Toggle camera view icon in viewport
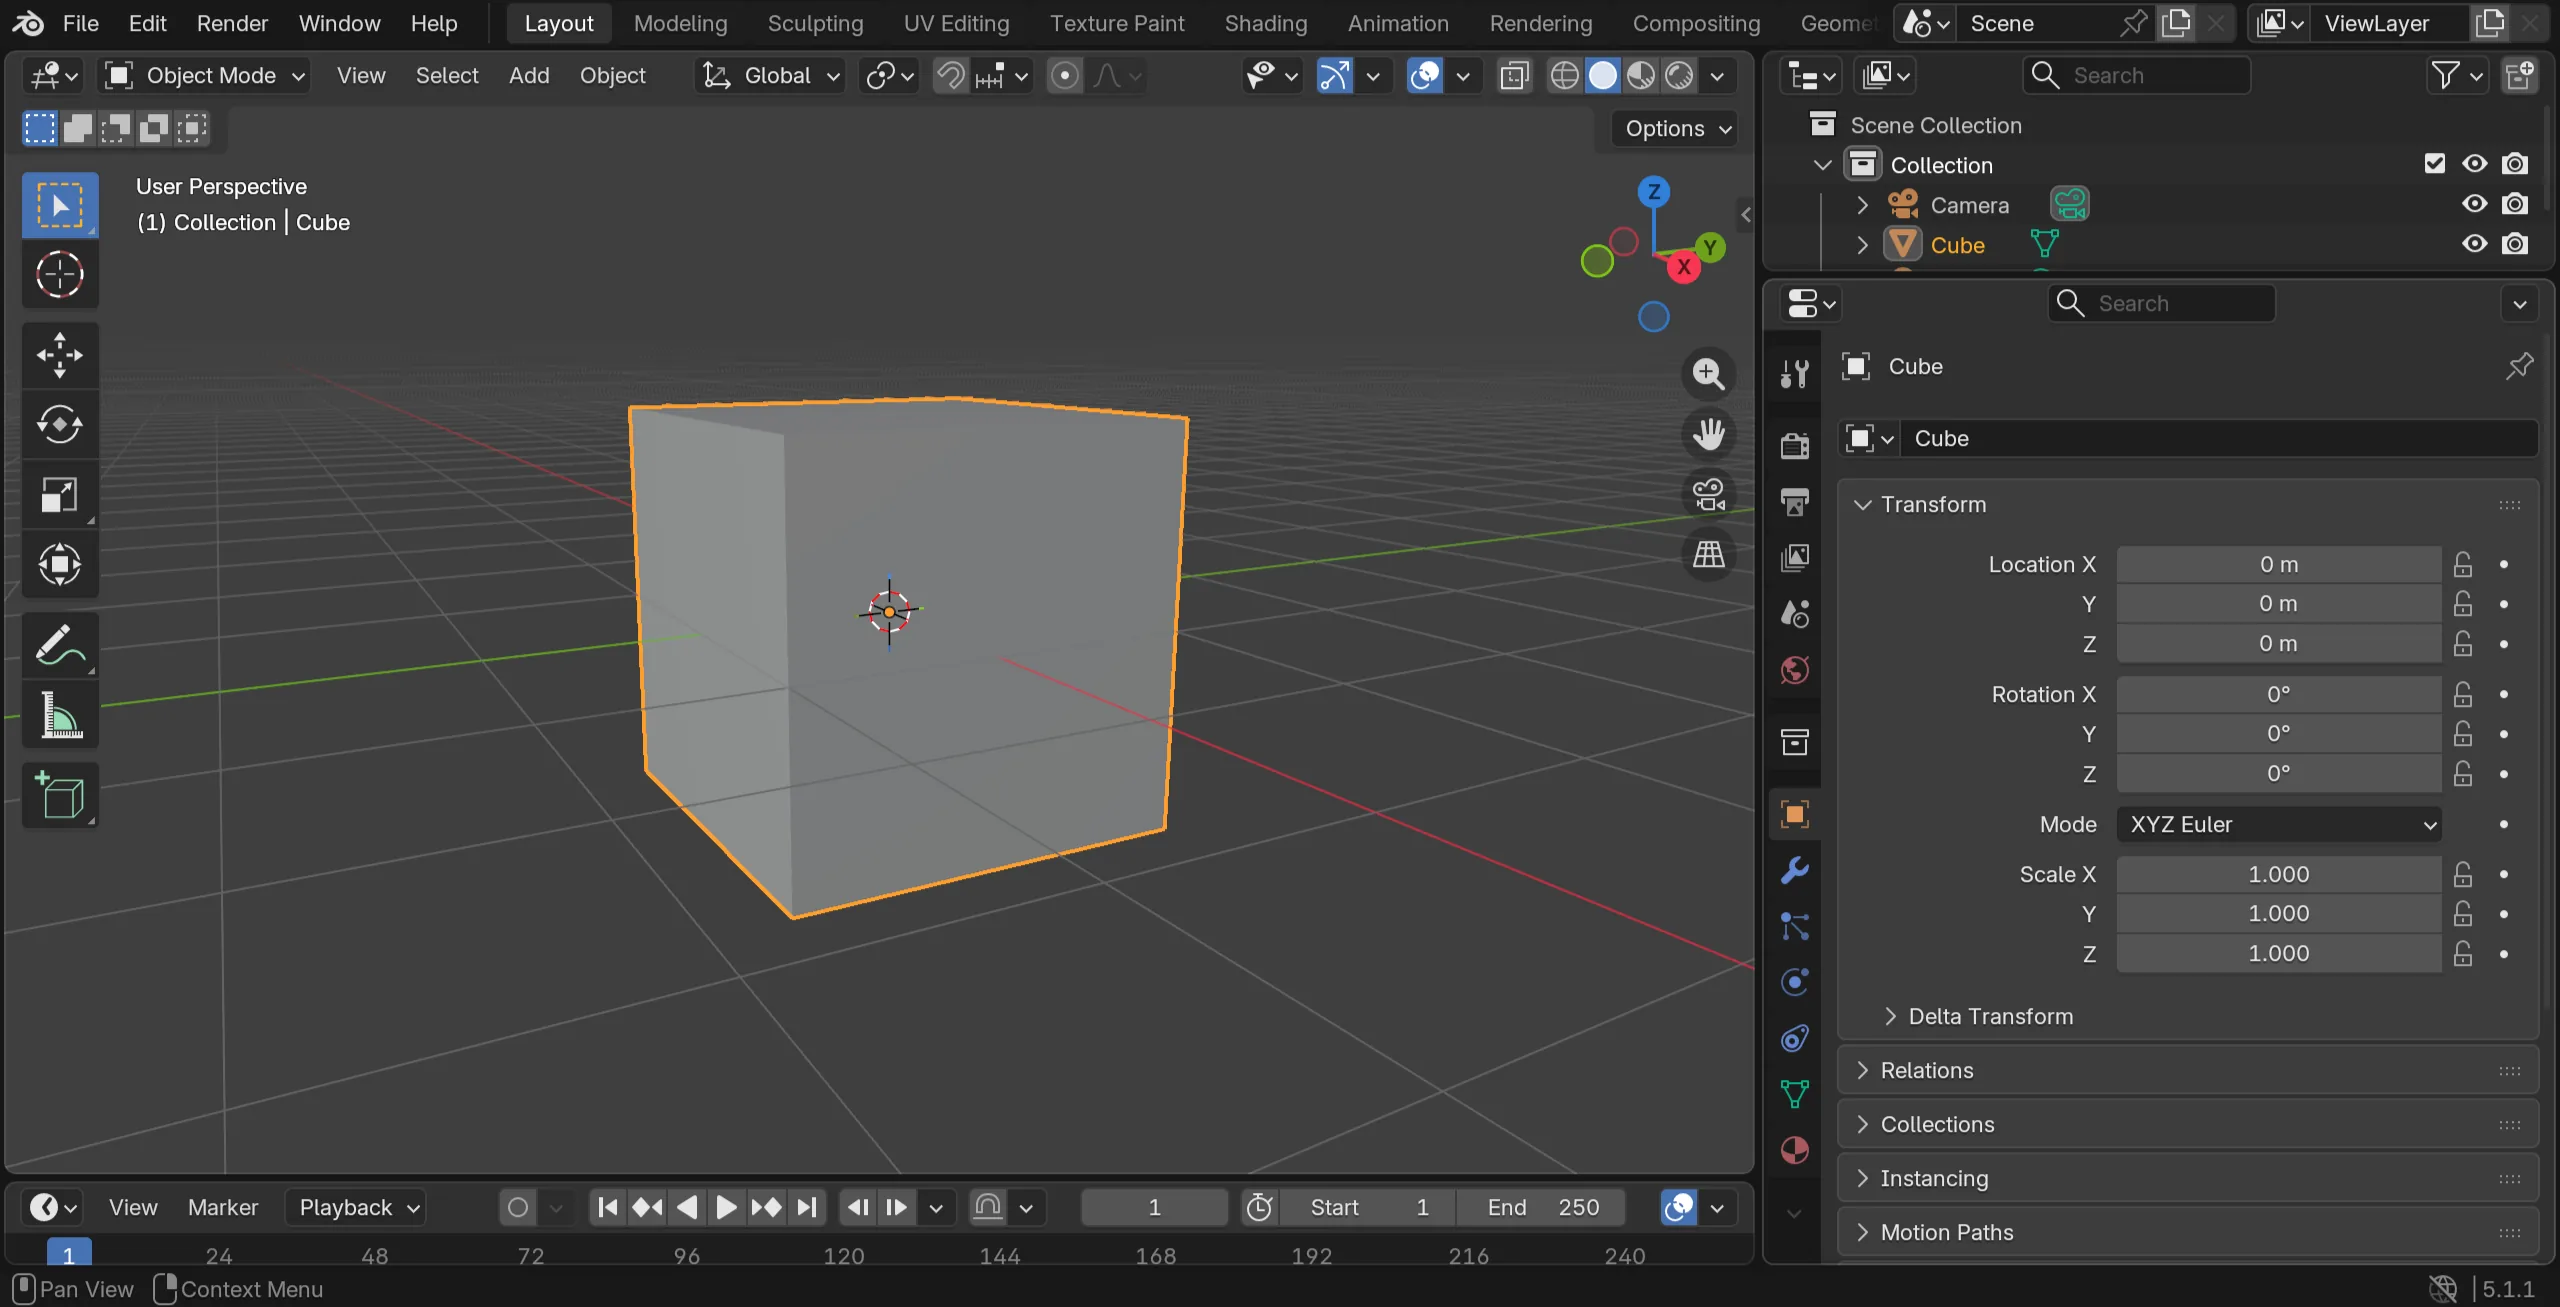 pyautogui.click(x=1708, y=494)
